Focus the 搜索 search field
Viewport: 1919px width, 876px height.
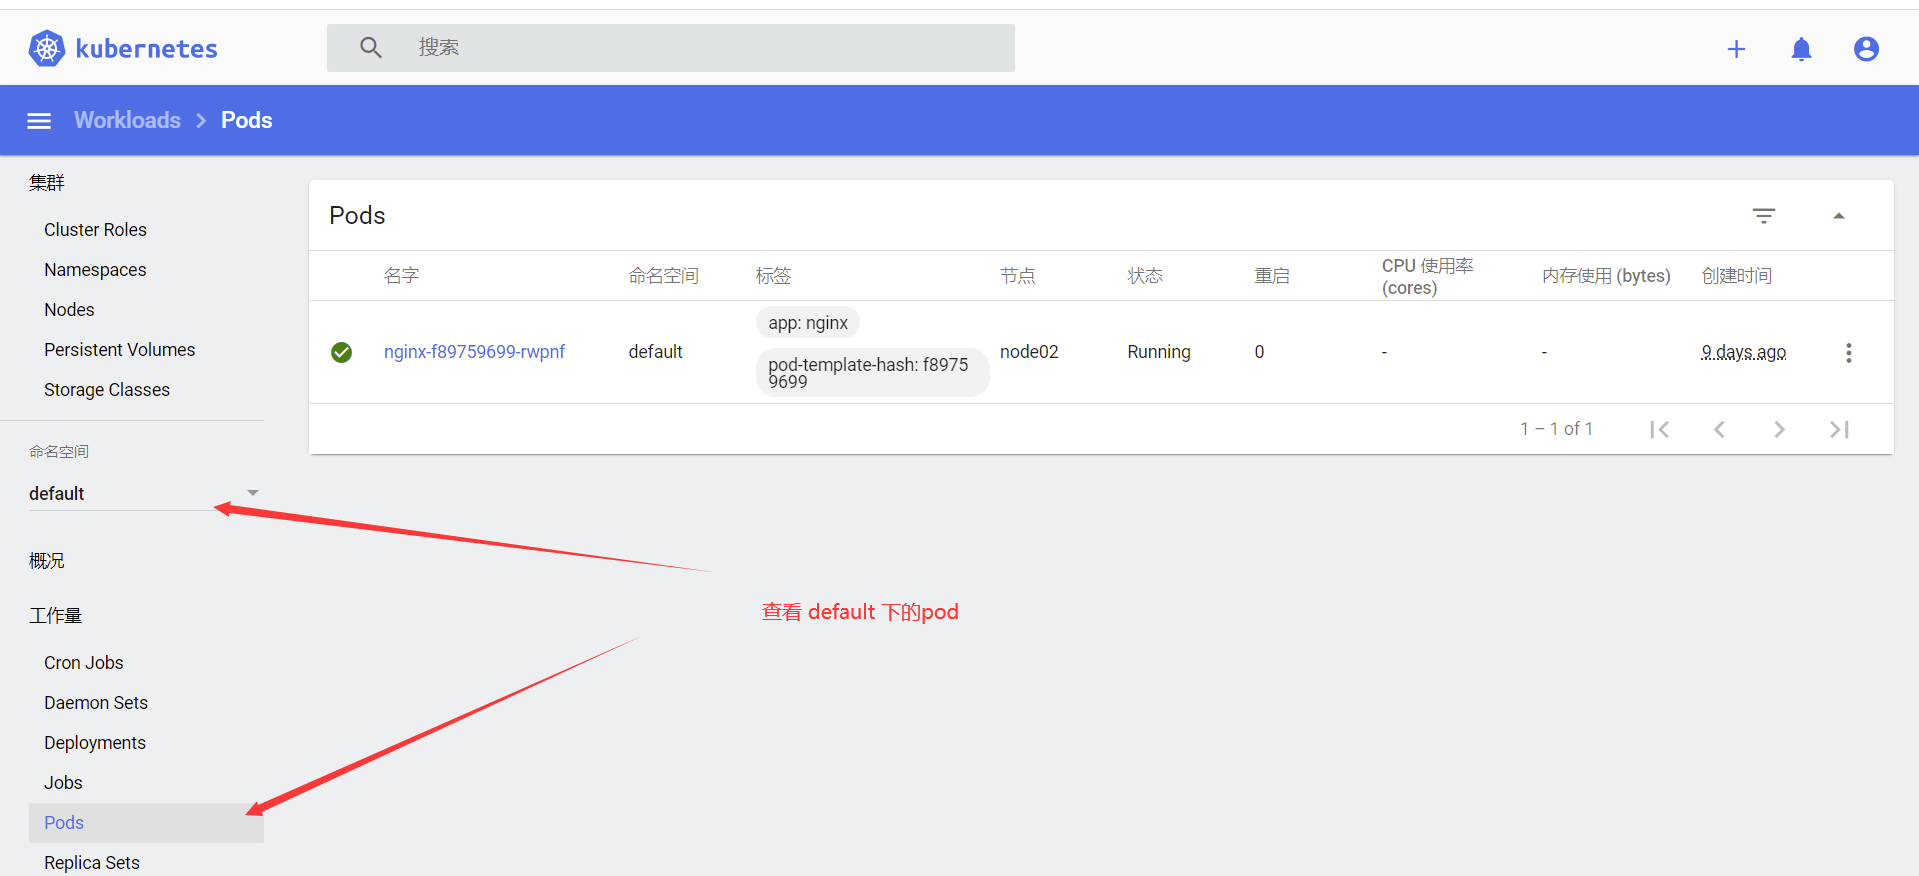[670, 48]
